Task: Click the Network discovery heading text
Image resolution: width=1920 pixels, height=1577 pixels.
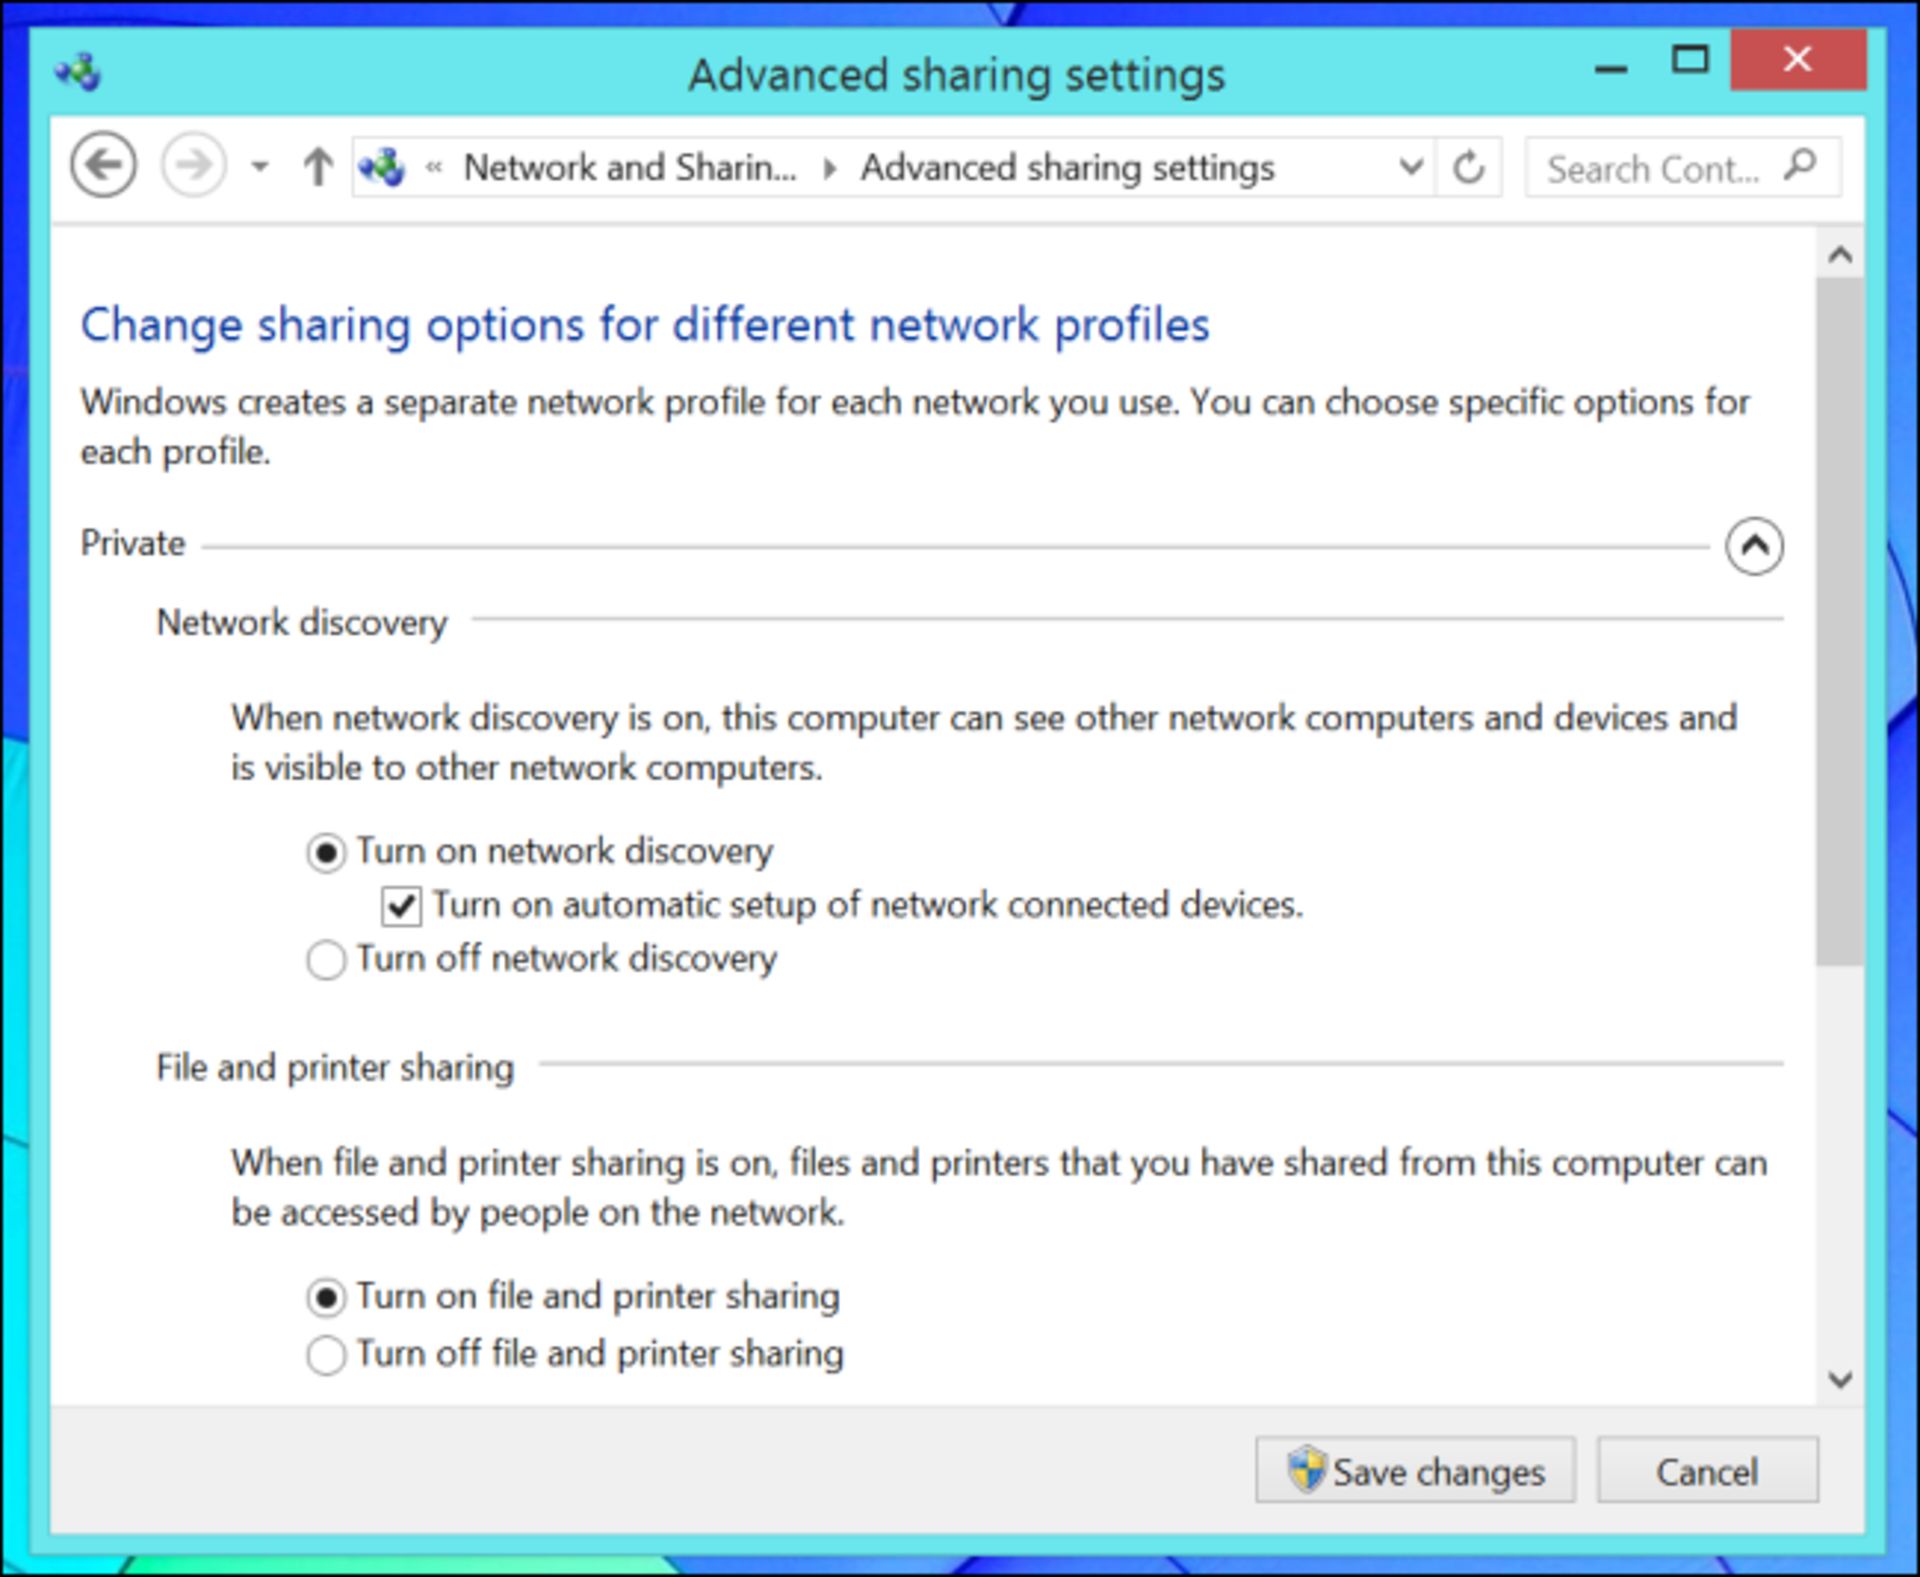Action: pyautogui.click(x=302, y=622)
